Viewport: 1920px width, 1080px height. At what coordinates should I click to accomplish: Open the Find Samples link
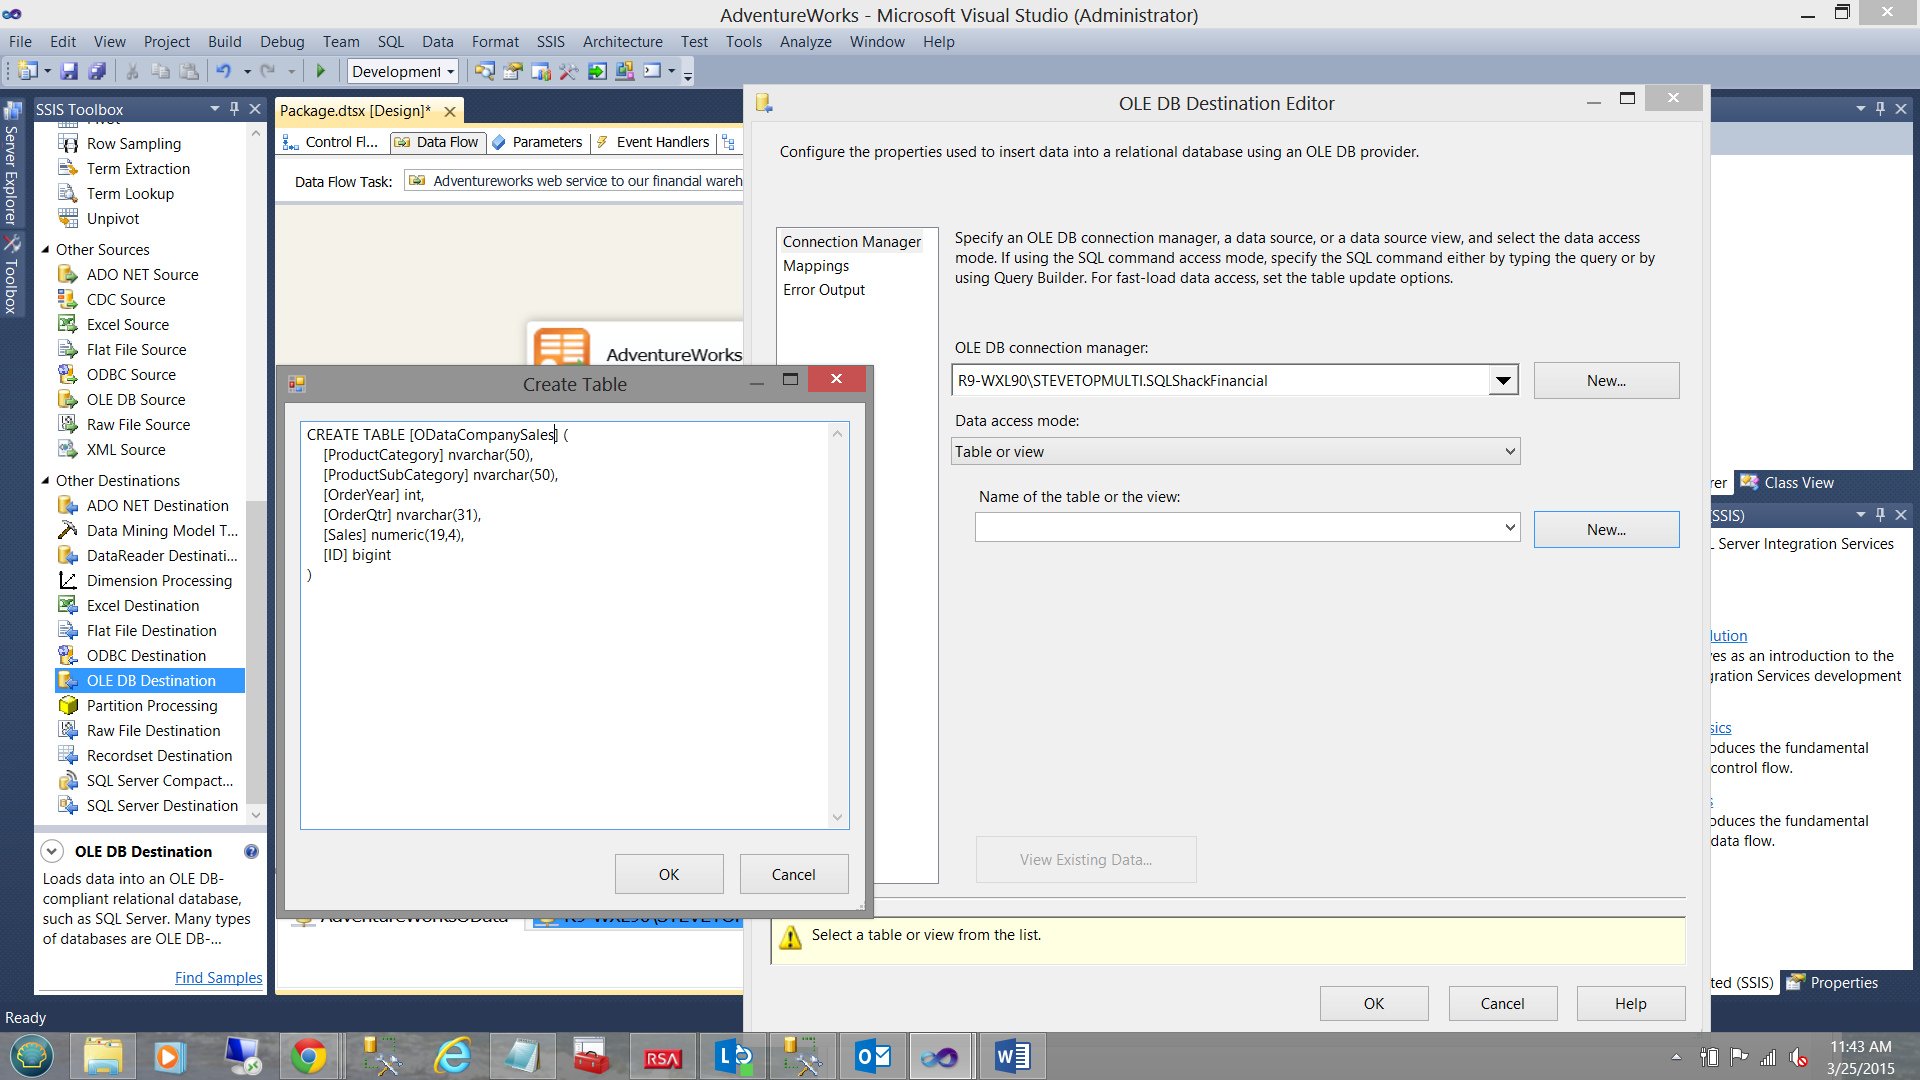(x=218, y=978)
